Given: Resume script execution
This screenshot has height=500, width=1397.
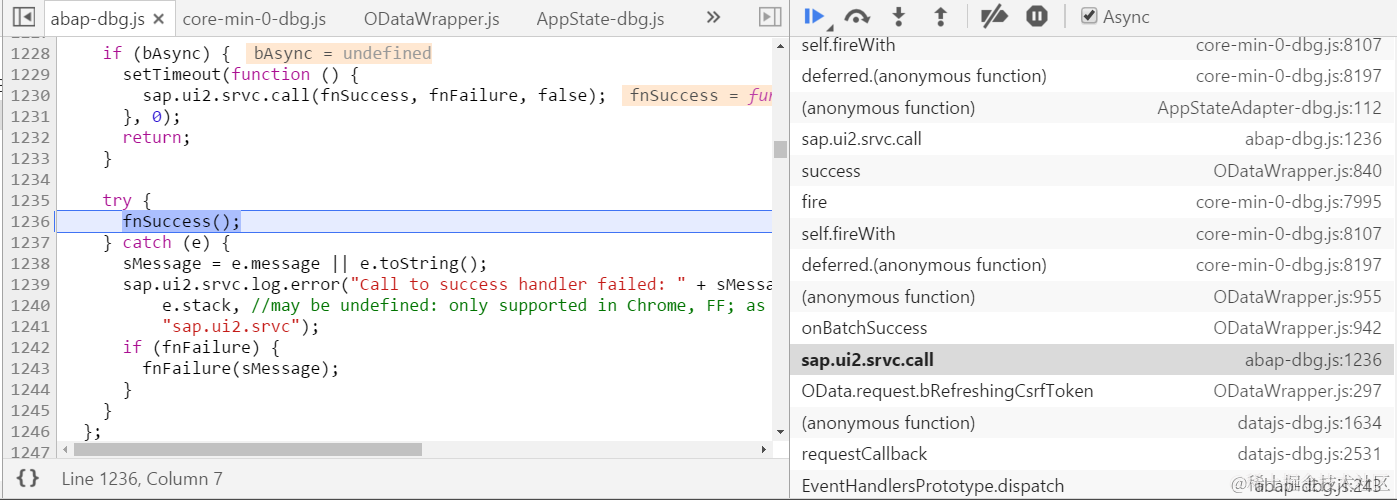Looking at the screenshot, I should click(814, 16).
